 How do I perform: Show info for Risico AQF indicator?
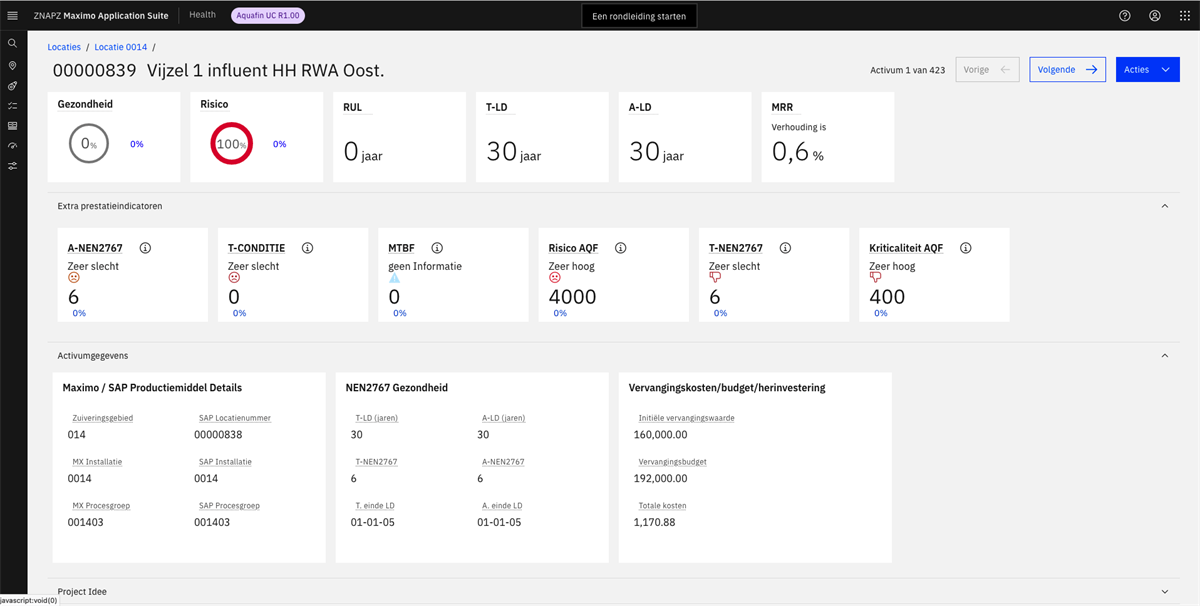click(x=620, y=248)
